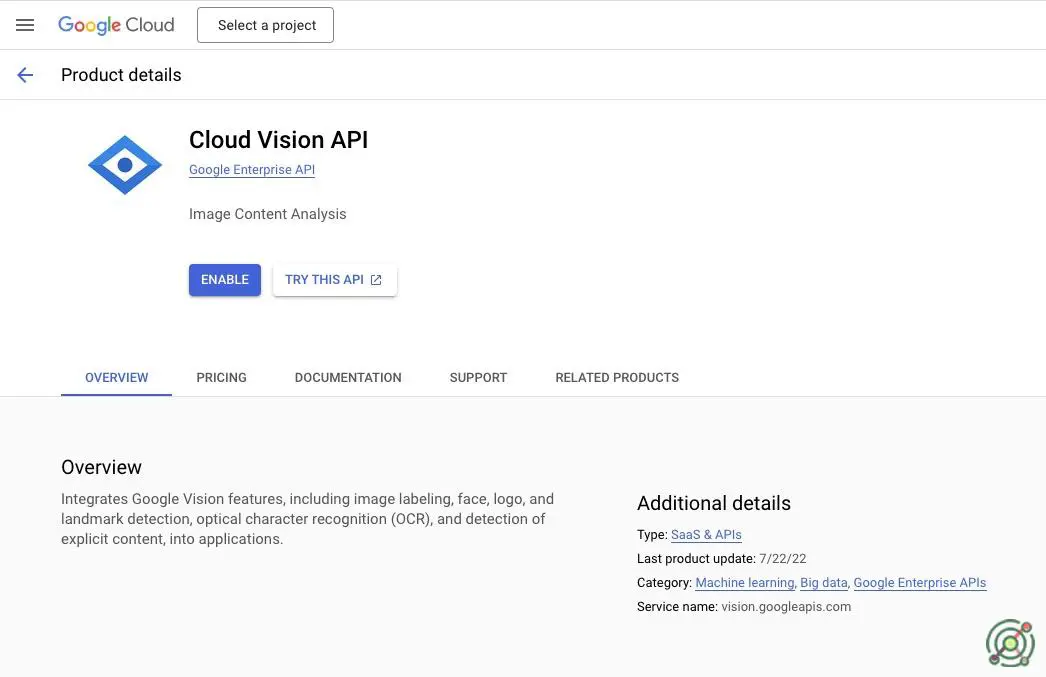Open the Big data category link
Screen dimensions: 1046x677
824,583
